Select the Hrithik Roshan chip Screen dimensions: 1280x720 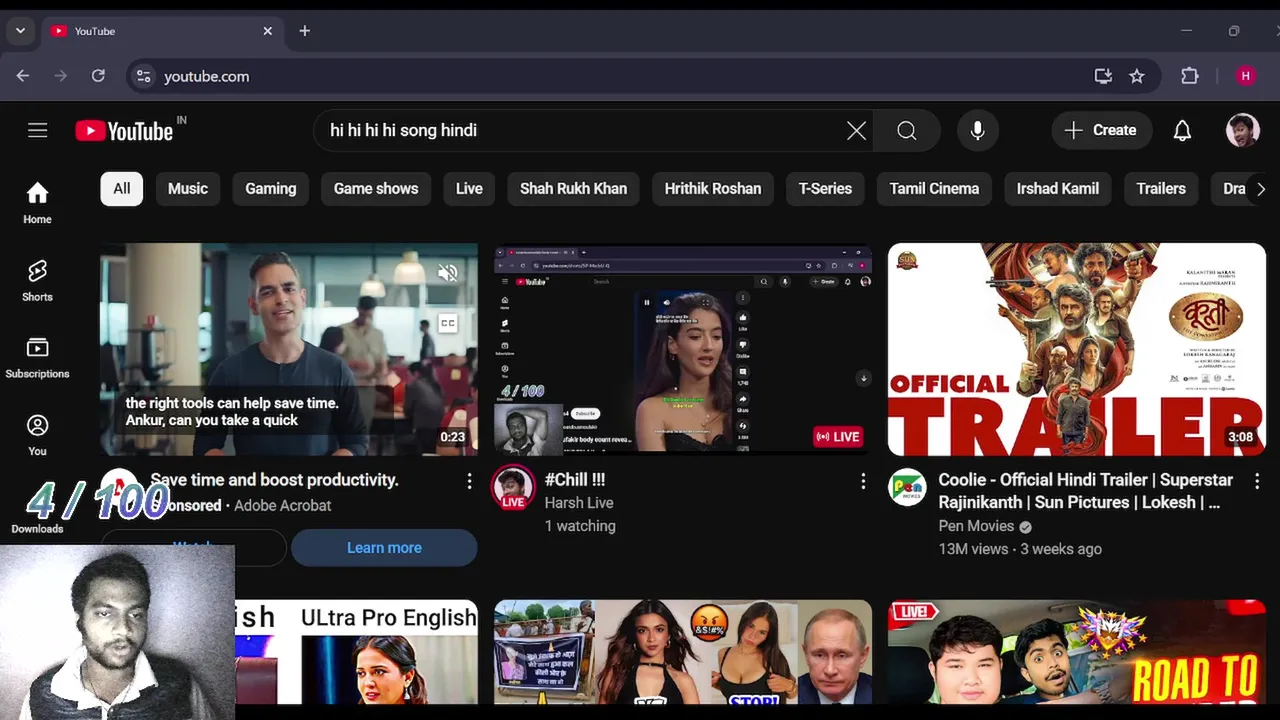[x=713, y=188]
